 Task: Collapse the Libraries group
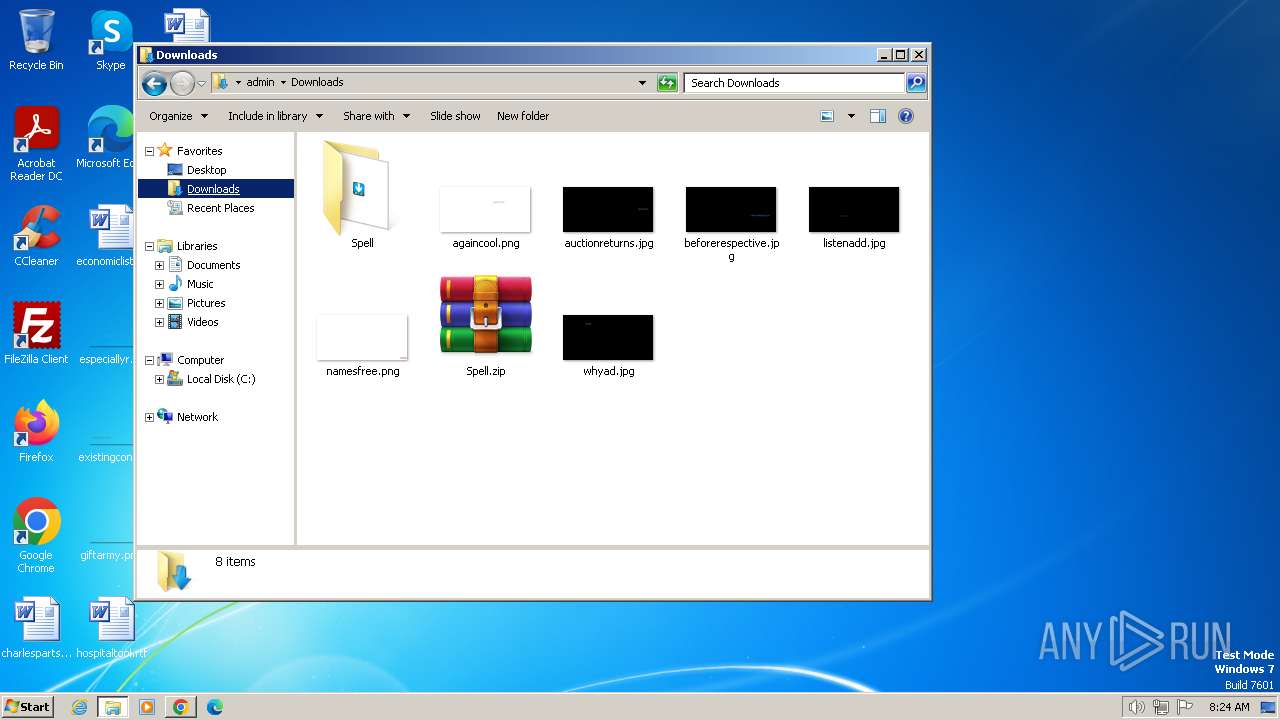coord(150,246)
